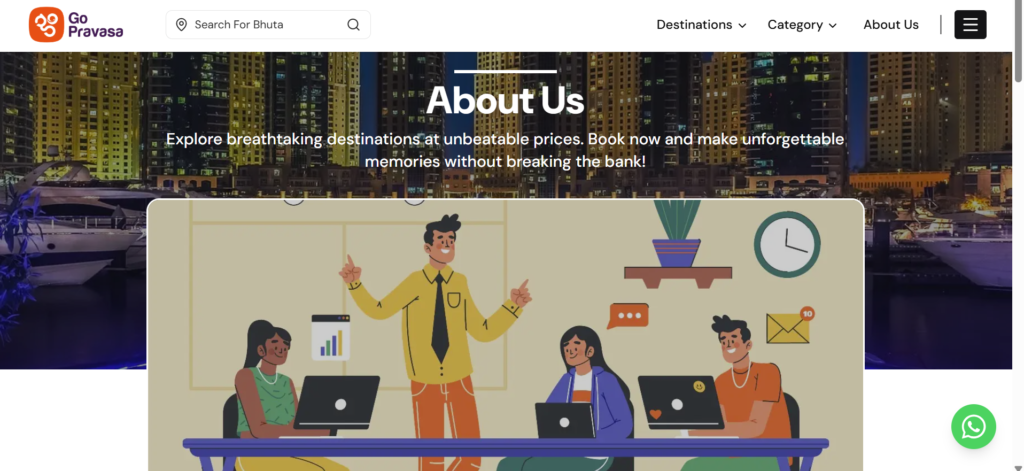Click the Go Pravasa brand name text
Viewport: 1024px width, 471px height.
[x=95, y=25]
